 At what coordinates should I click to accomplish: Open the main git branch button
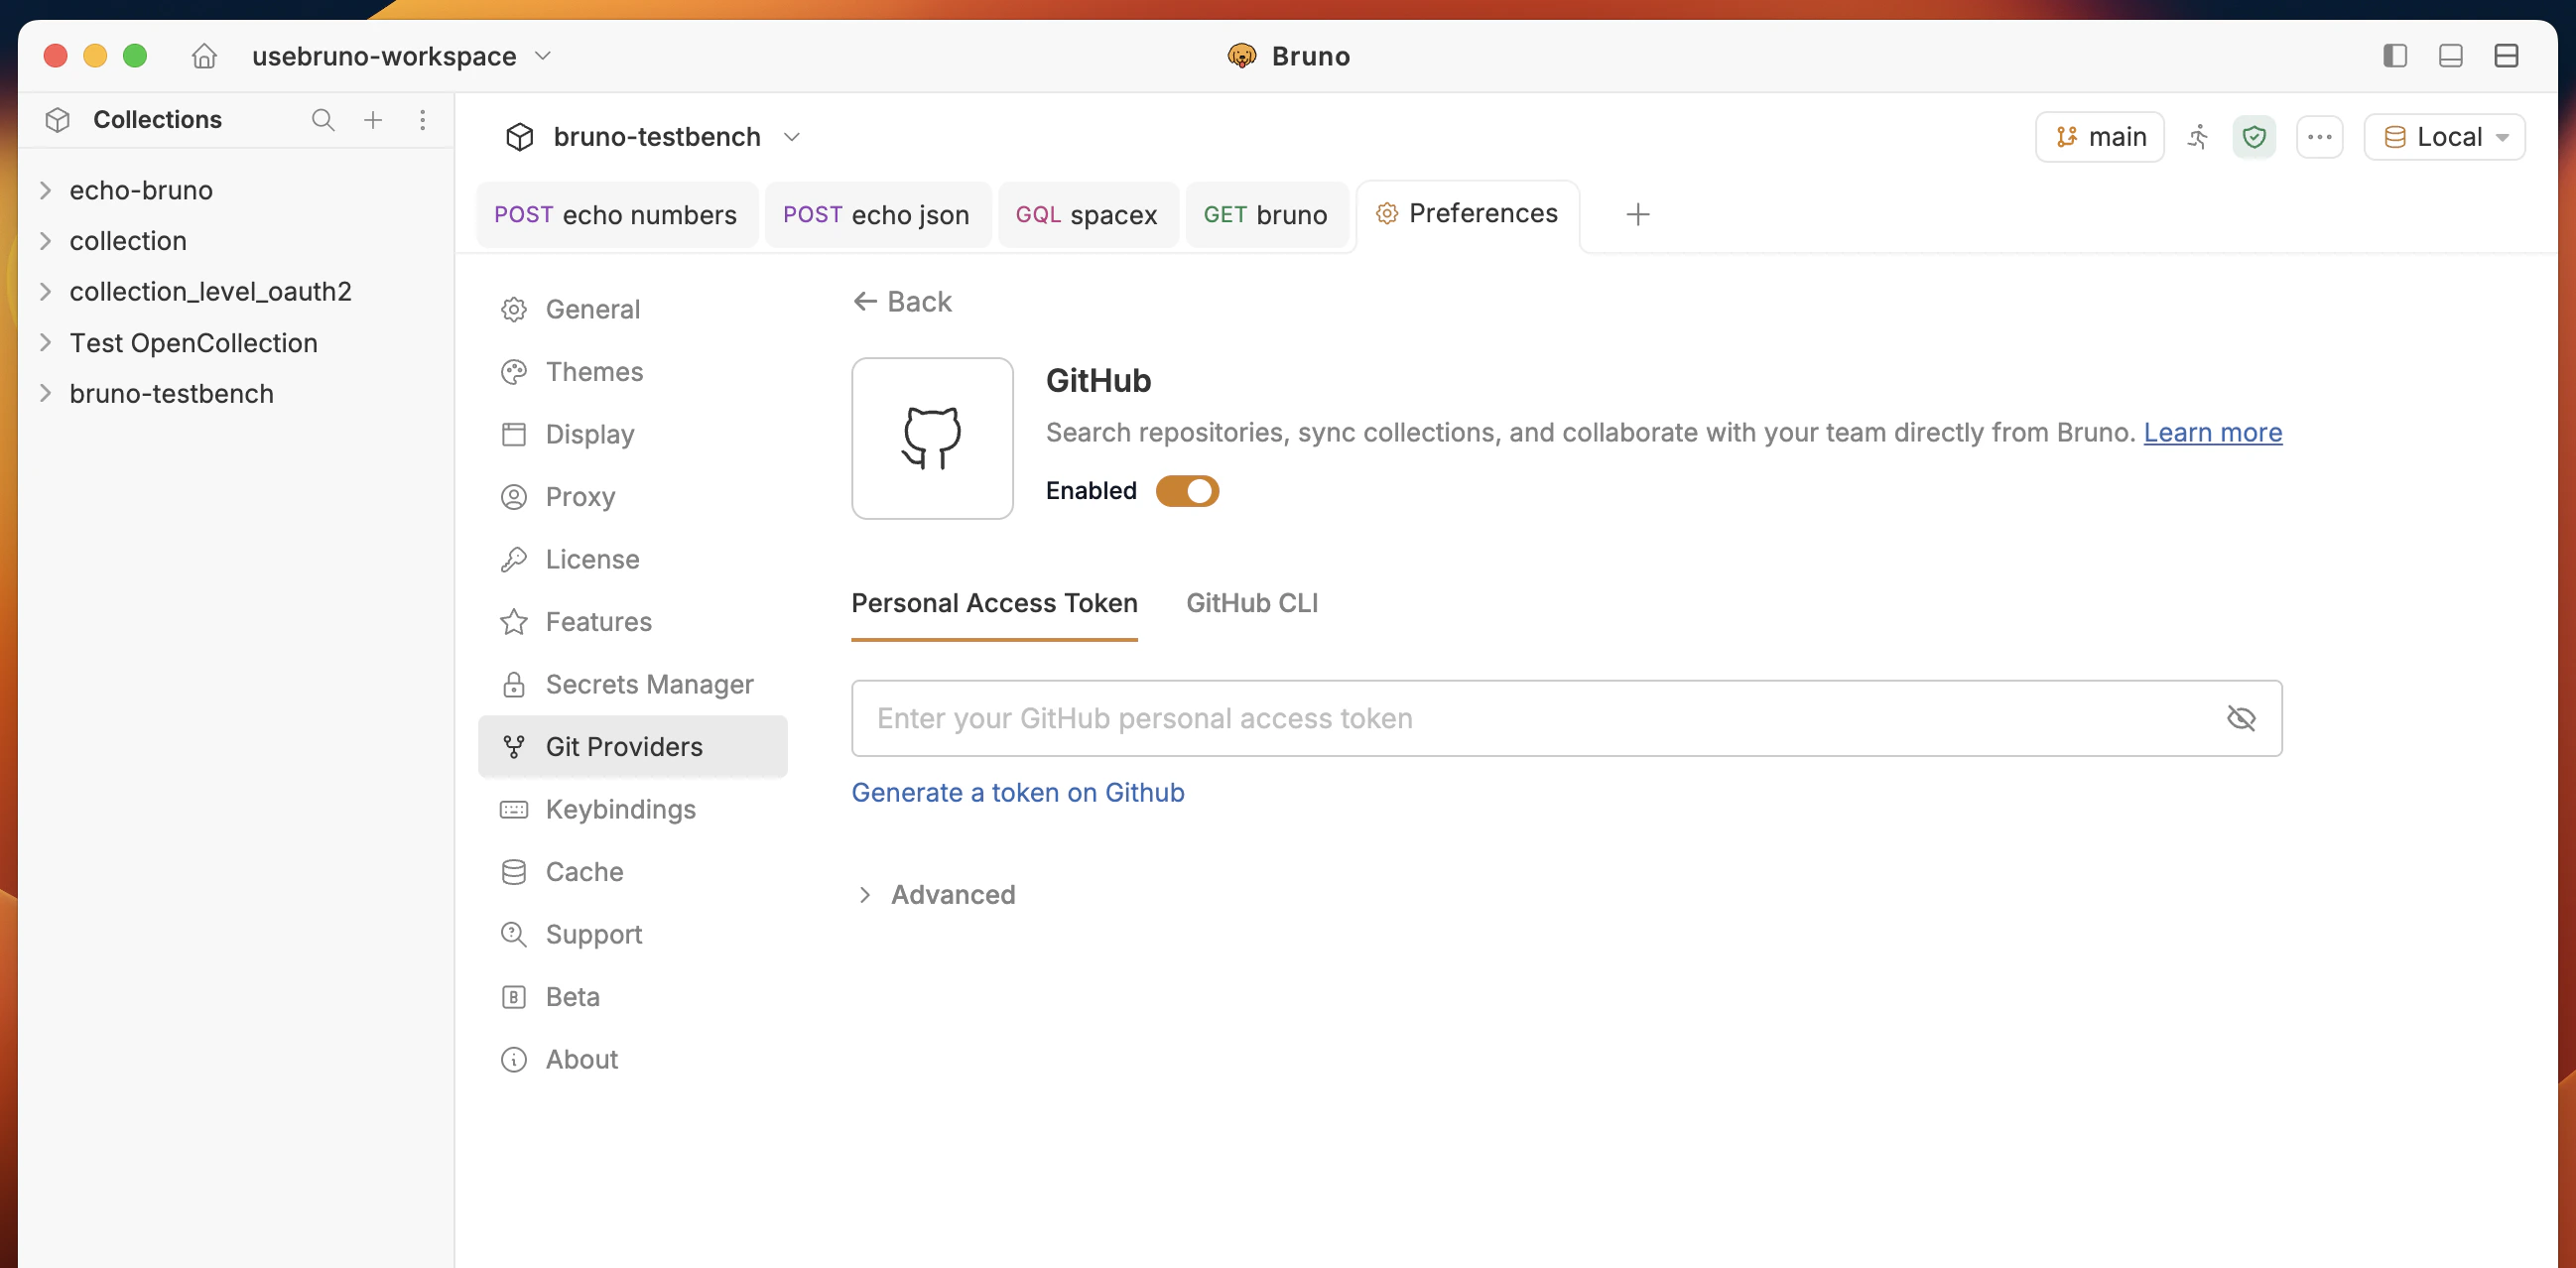click(2100, 137)
